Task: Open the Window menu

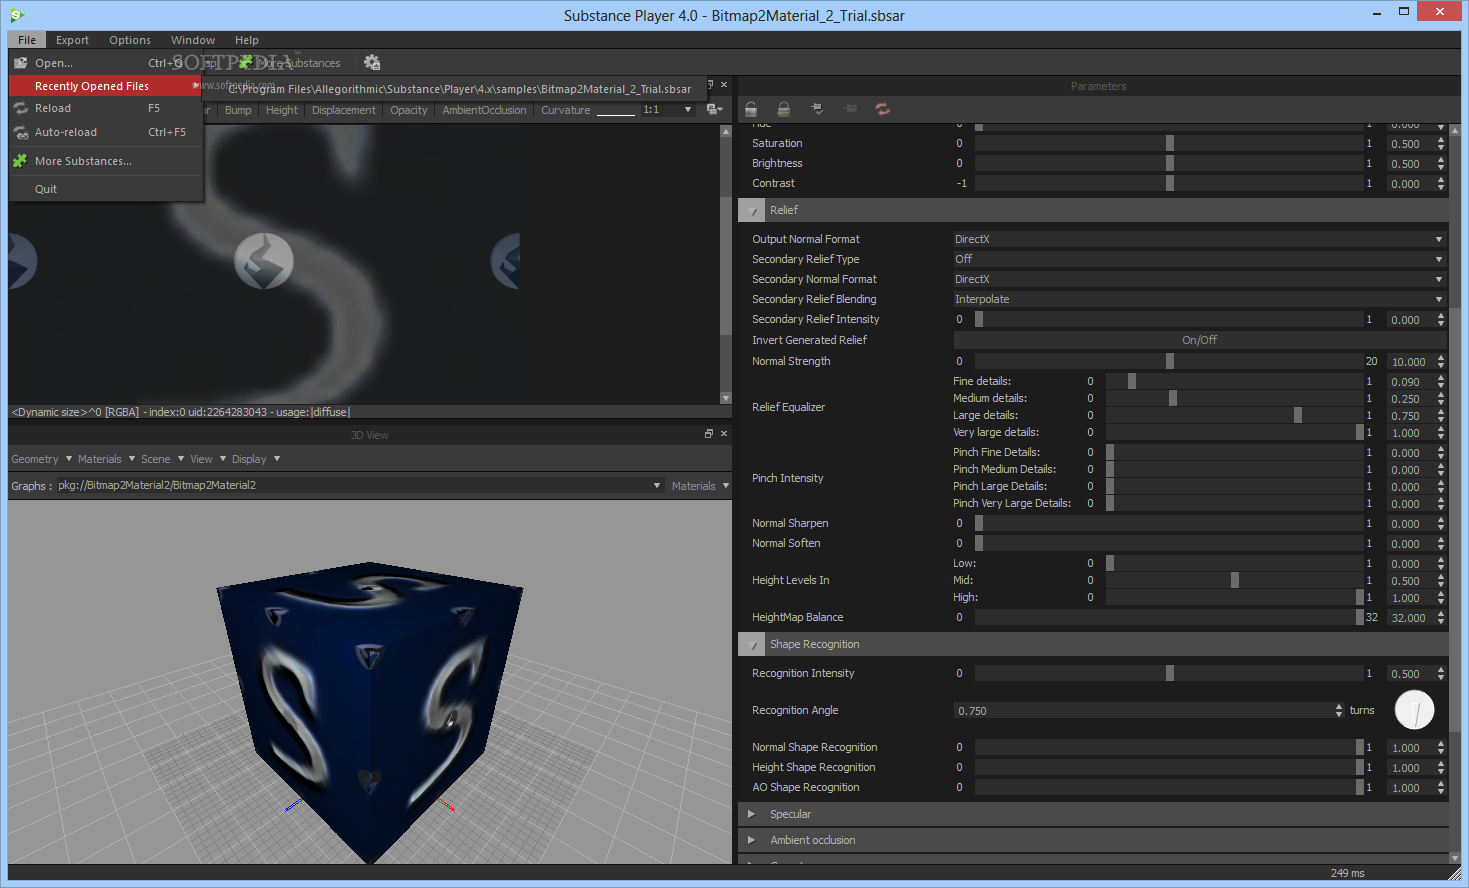Action: 193,40
